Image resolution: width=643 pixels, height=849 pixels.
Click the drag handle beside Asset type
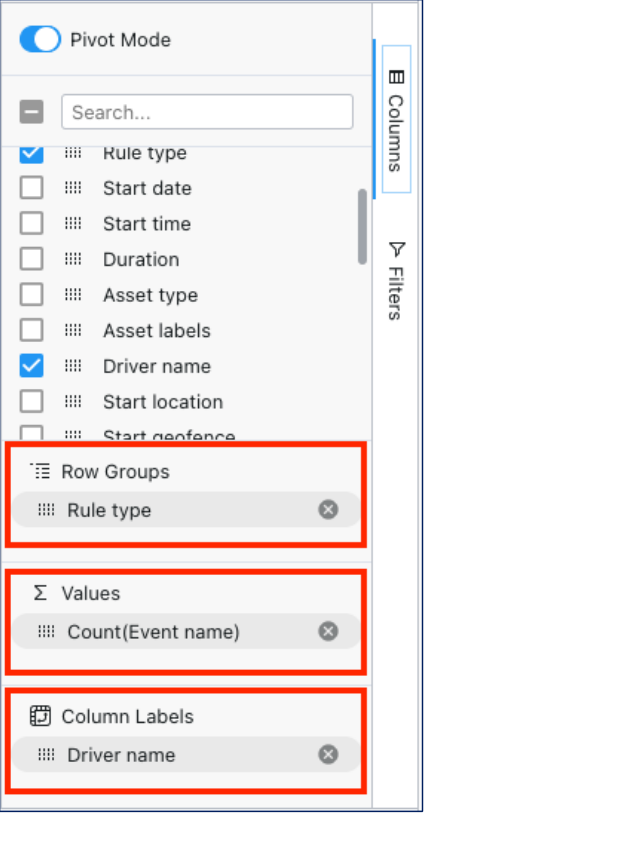(x=73, y=295)
